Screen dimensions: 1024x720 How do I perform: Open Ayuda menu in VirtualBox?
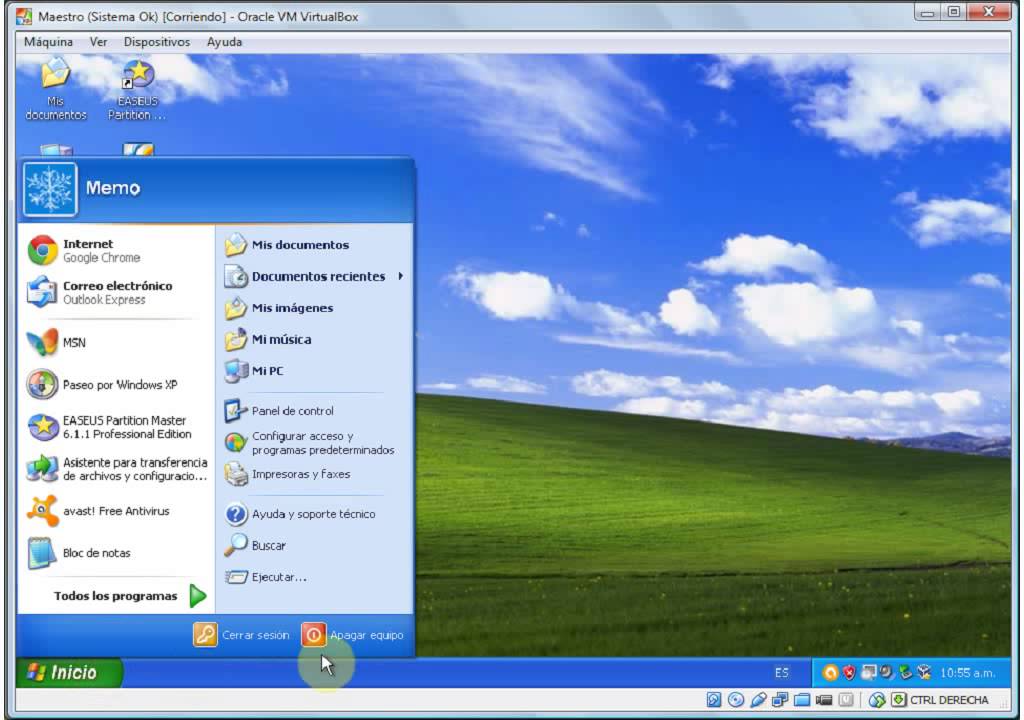point(224,42)
